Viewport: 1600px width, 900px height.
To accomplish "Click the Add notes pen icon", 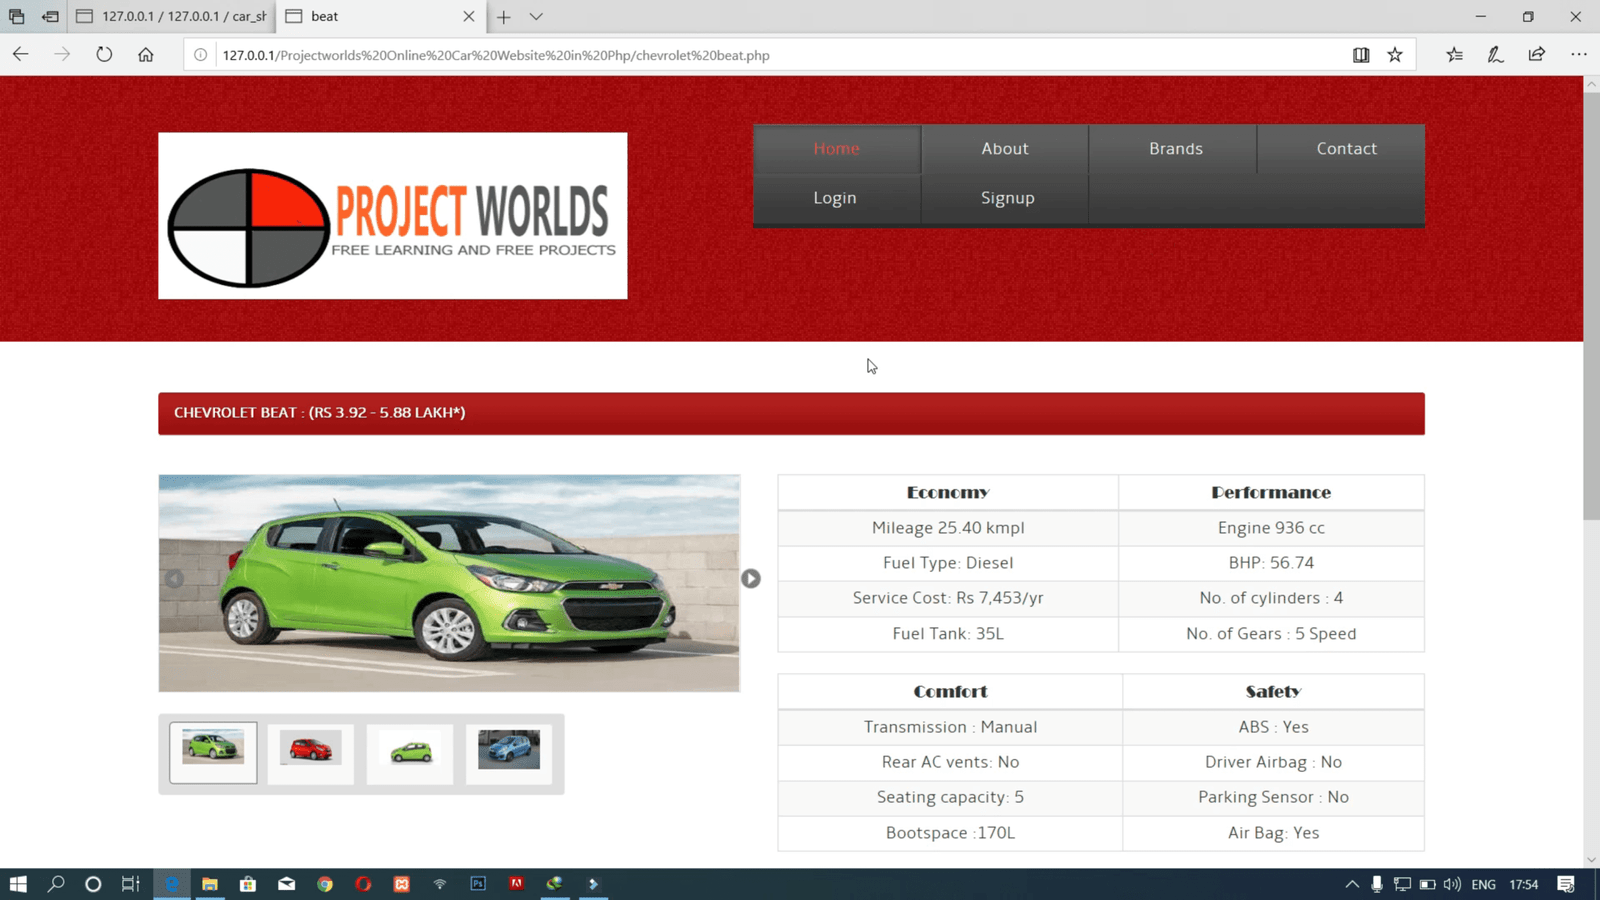I will pos(1495,55).
